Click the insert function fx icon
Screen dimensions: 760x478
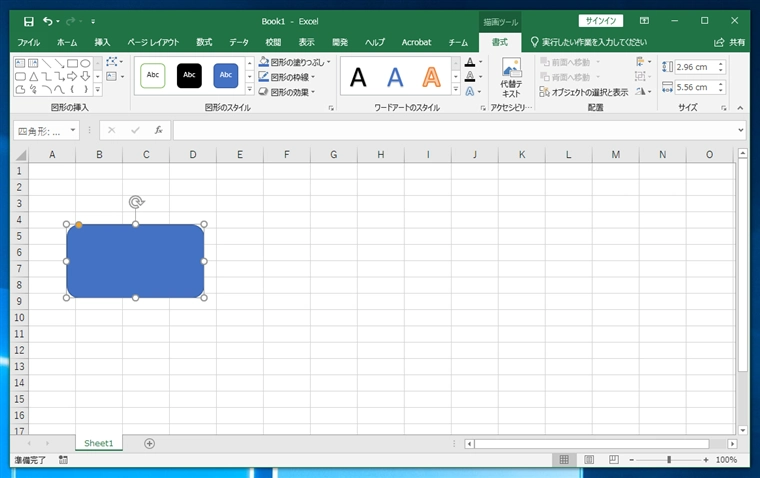158,130
